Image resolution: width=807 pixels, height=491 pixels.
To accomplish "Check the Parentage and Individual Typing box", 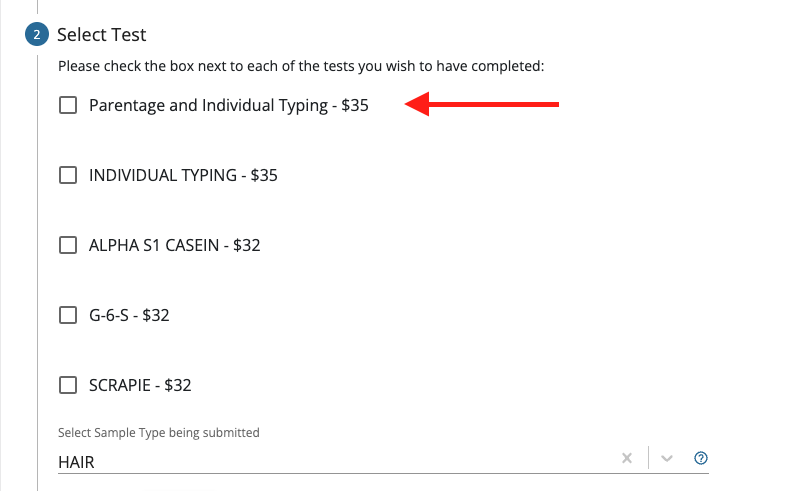I will [68, 105].
